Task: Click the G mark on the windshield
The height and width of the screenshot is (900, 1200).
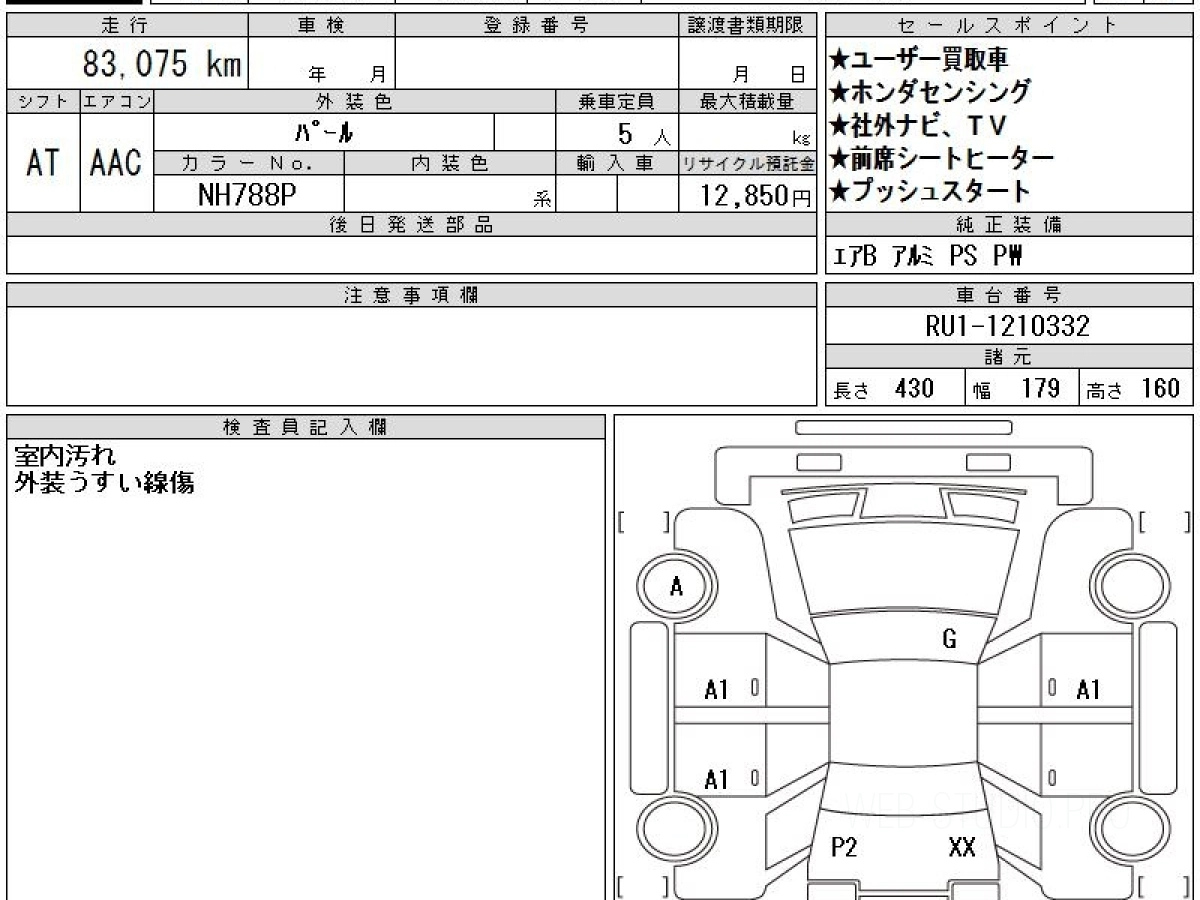Action: pos(950,640)
